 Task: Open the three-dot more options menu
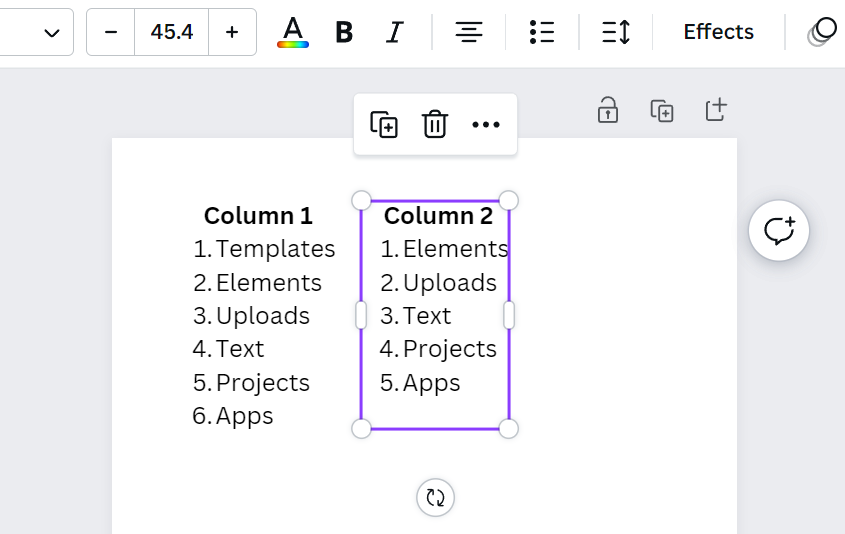tap(486, 125)
